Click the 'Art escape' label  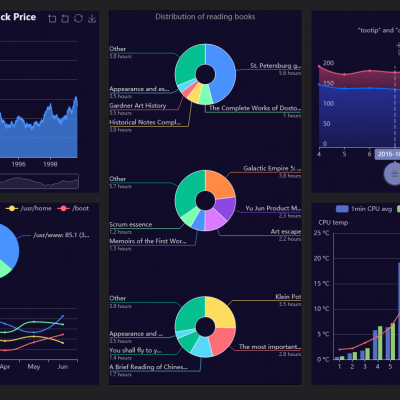click(x=286, y=232)
